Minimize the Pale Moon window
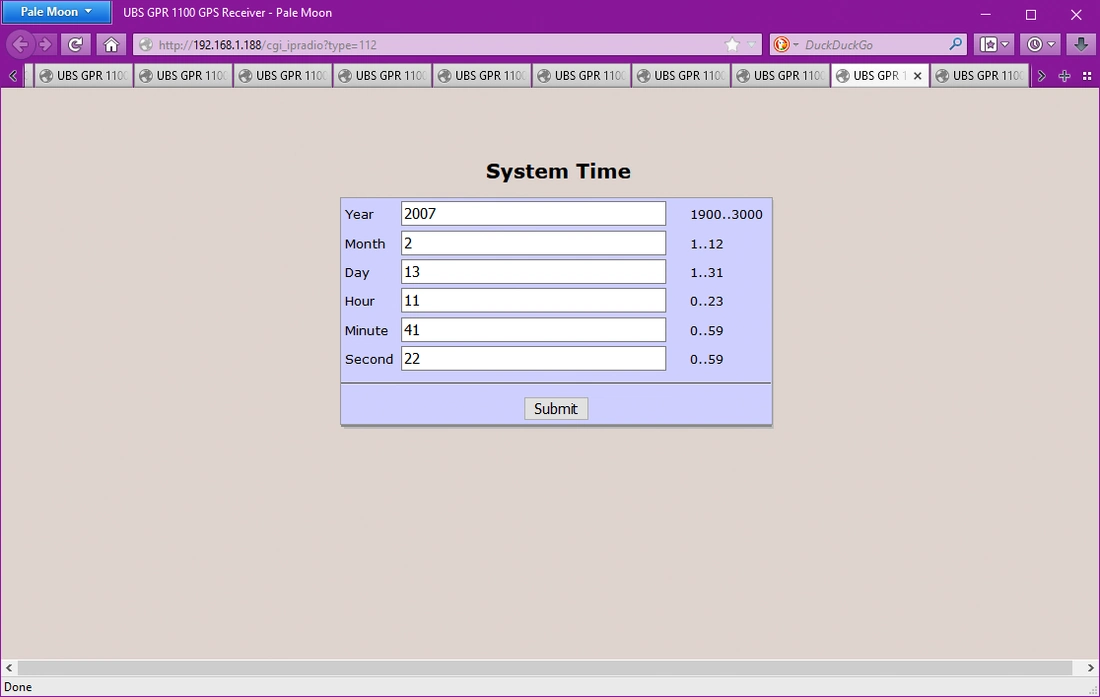The height and width of the screenshot is (697, 1100). tap(986, 14)
